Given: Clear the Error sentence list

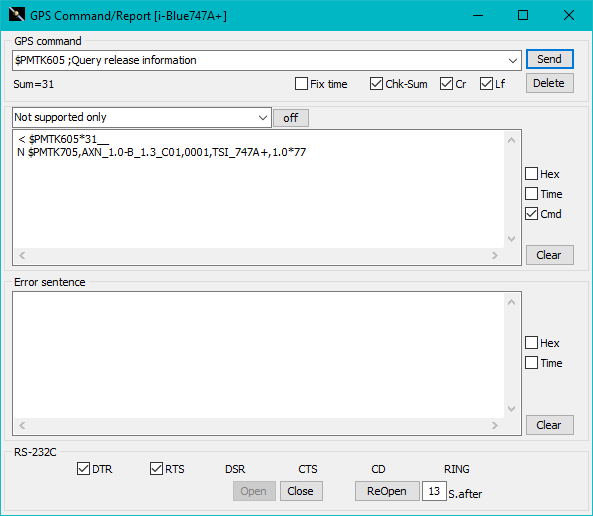Looking at the screenshot, I should [550, 425].
